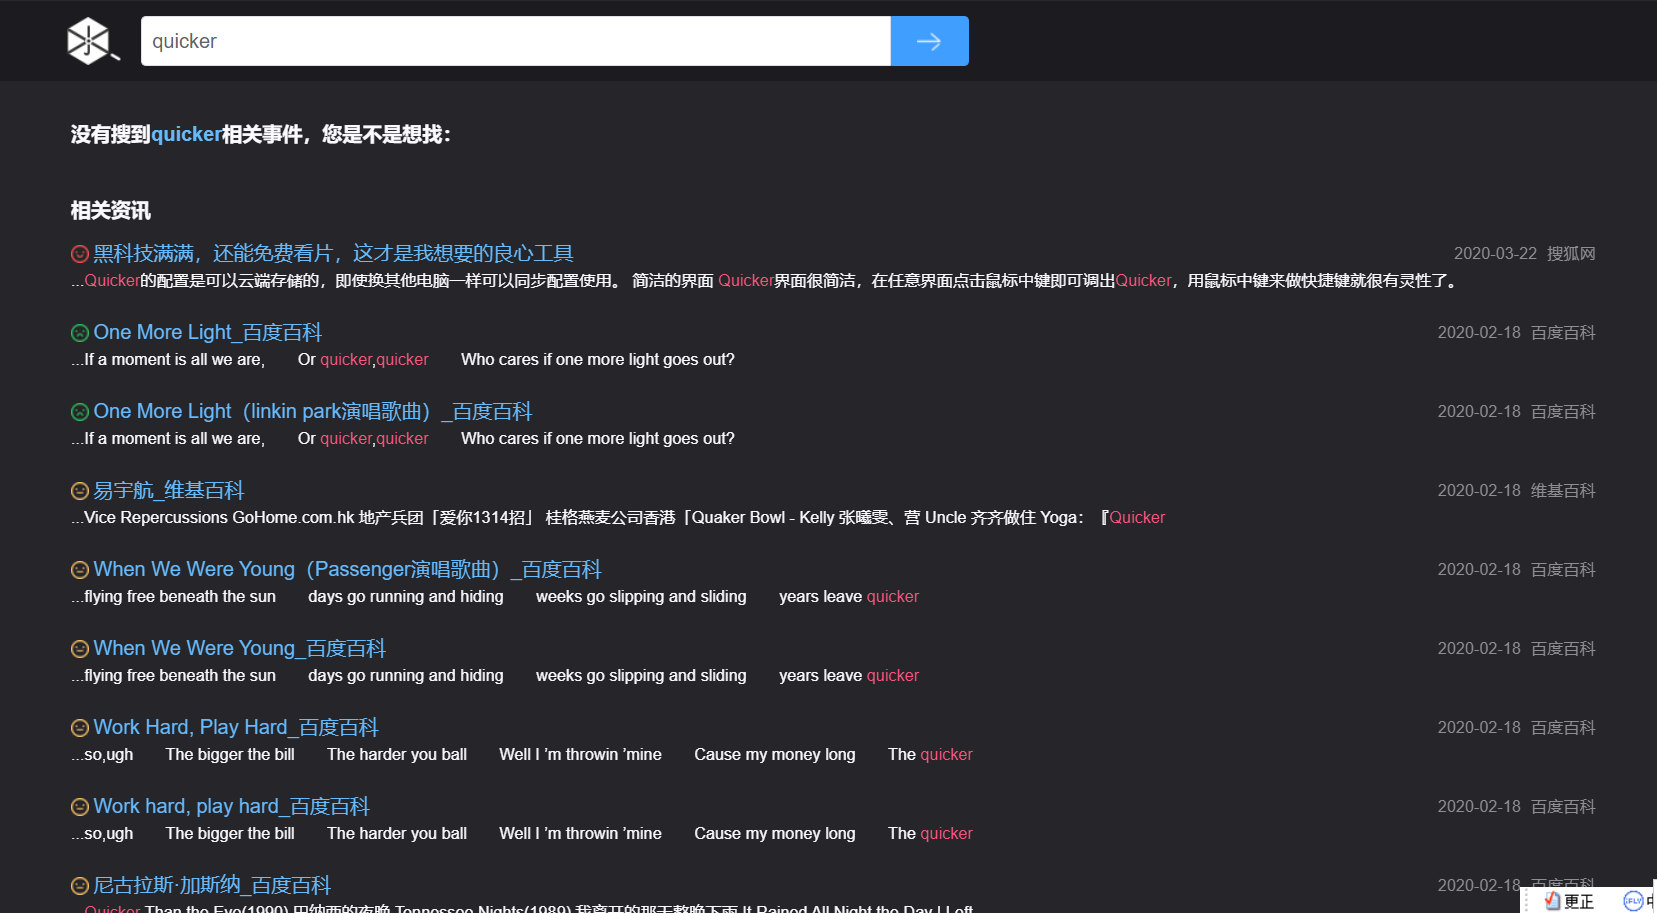Click the yellow face icon beside 易宇航_维基百科
Screen dimensions: 1657x913
[x=80, y=491]
